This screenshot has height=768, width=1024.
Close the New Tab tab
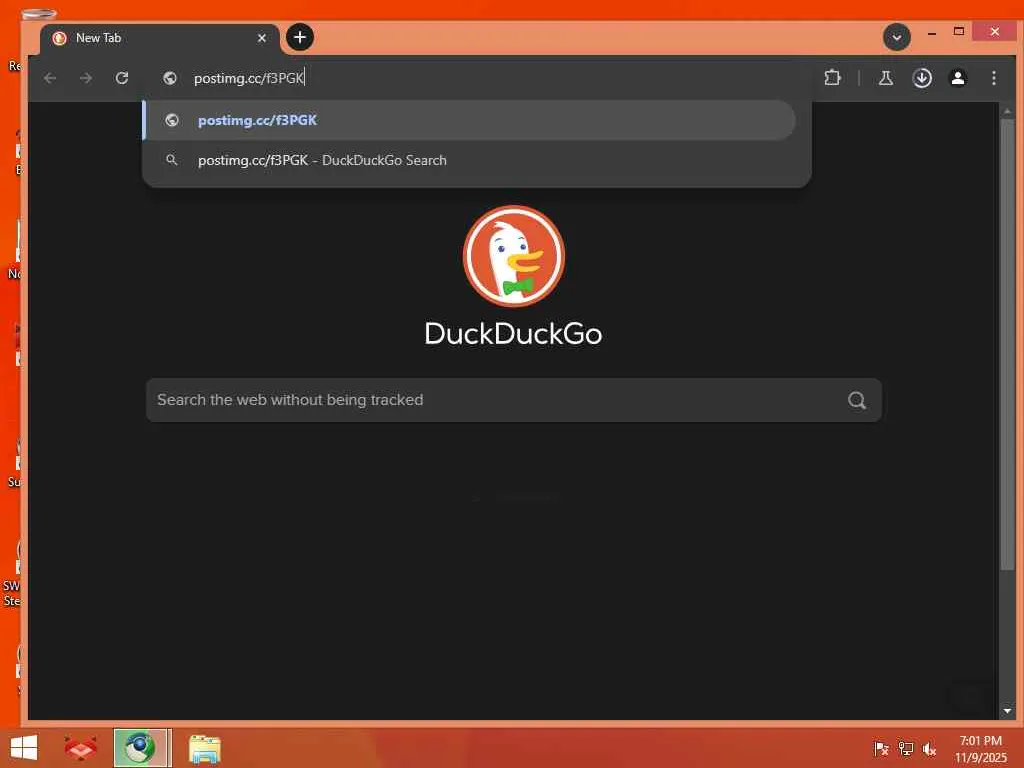[262, 38]
